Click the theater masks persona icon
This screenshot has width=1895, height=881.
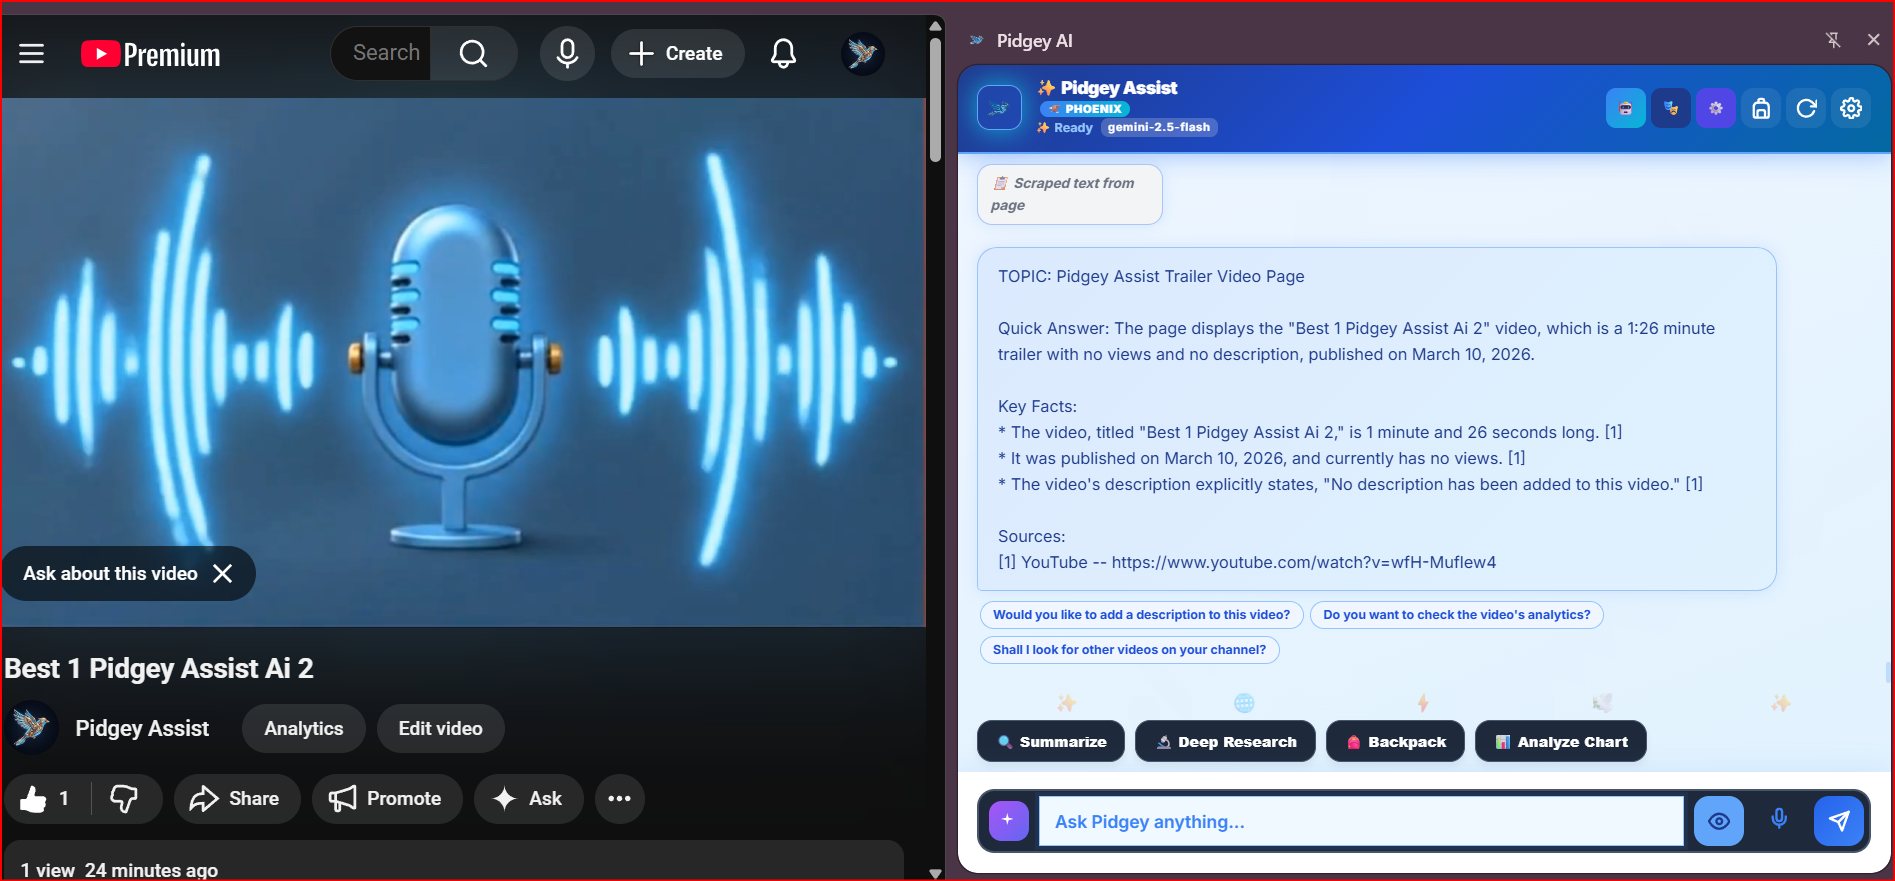[1671, 108]
